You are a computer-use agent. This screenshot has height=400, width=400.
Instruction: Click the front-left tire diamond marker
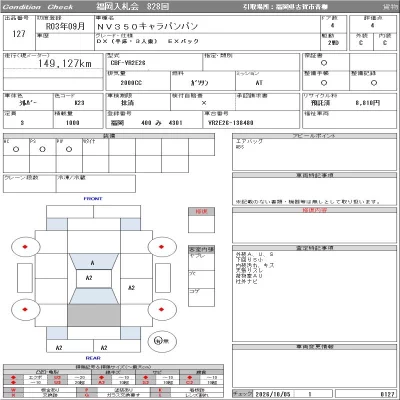(25, 247)
